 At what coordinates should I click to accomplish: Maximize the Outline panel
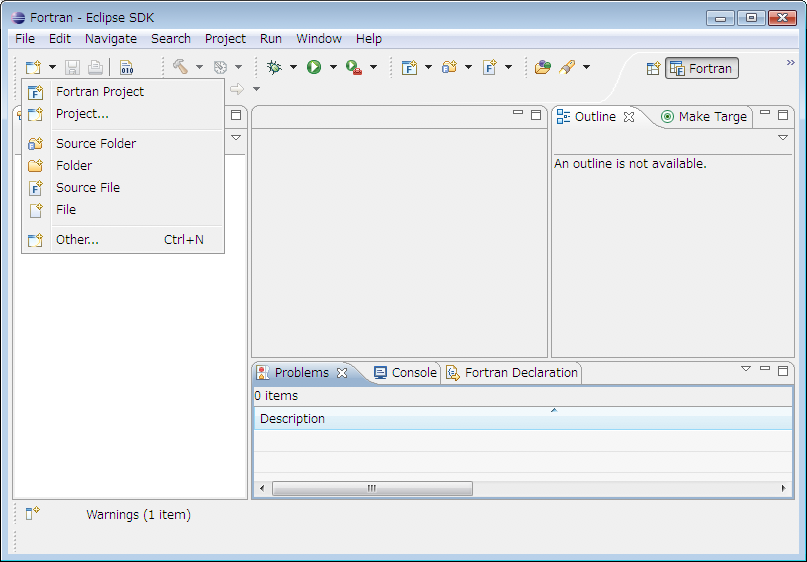(x=783, y=115)
